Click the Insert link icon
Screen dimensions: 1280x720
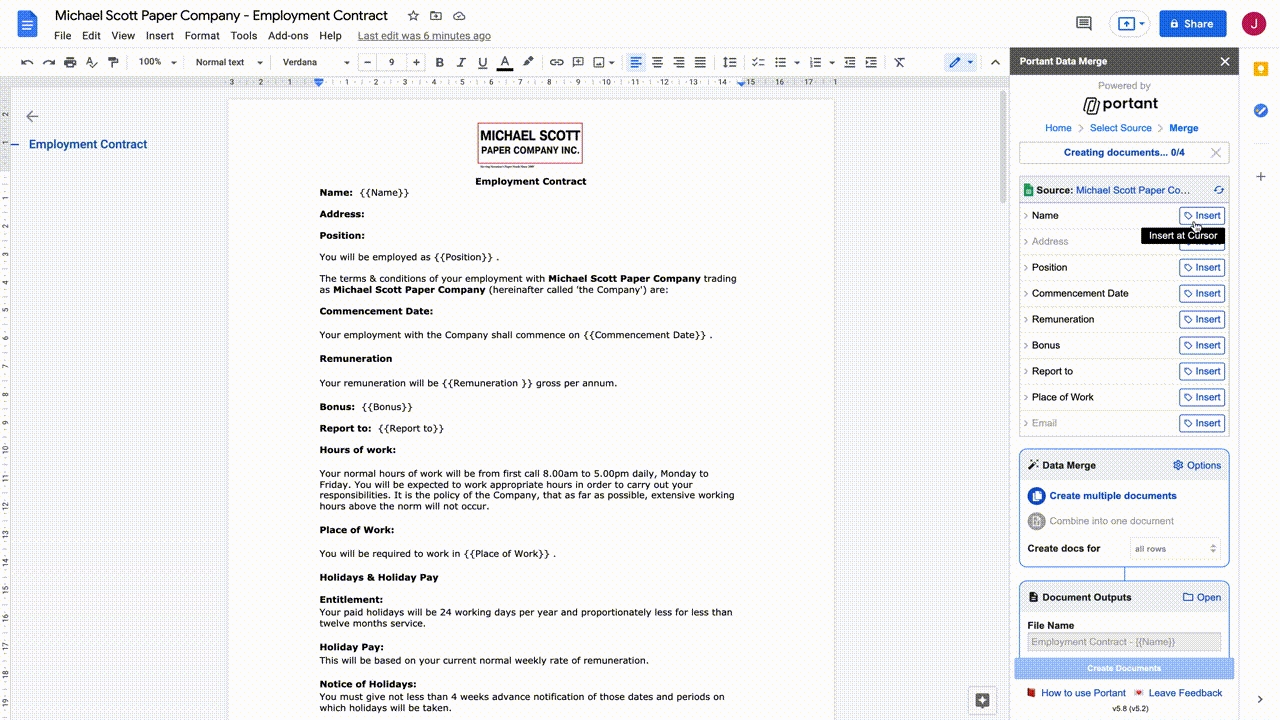click(557, 62)
